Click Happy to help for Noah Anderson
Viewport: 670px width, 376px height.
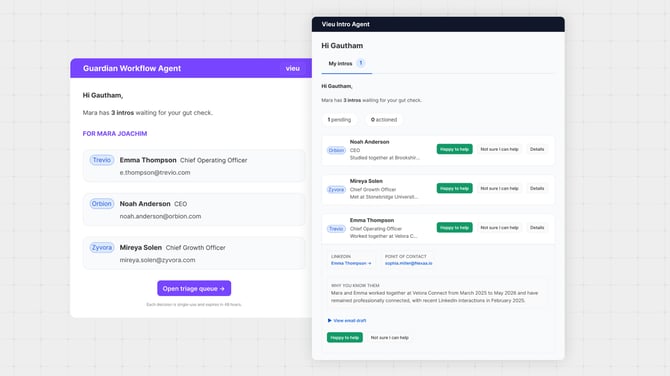454,149
